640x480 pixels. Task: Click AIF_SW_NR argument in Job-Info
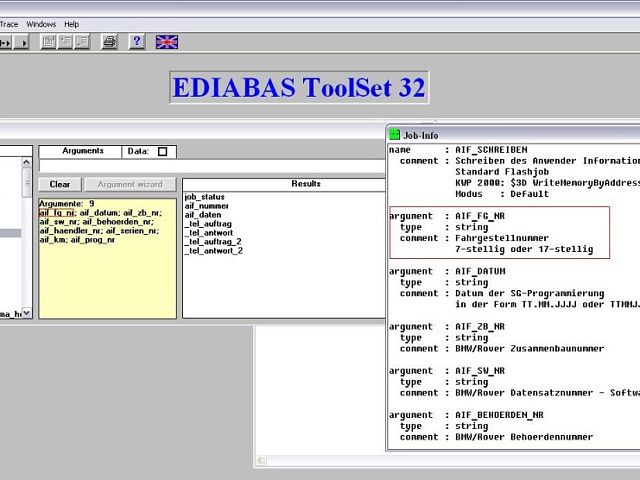[x=480, y=371]
